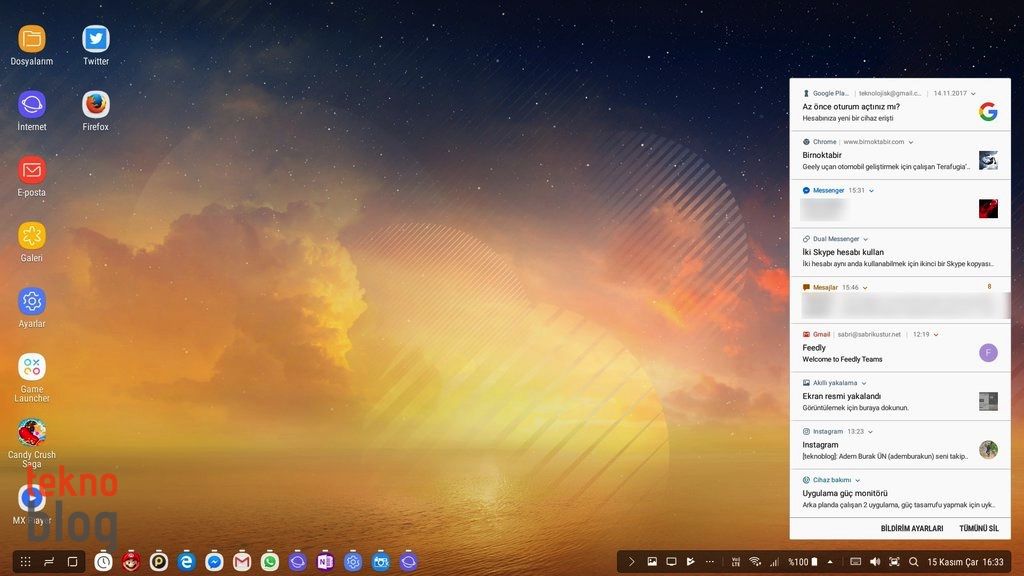Expand the Chrome Birnoktabir notification chevron
The height and width of the screenshot is (576, 1024).
click(911, 142)
